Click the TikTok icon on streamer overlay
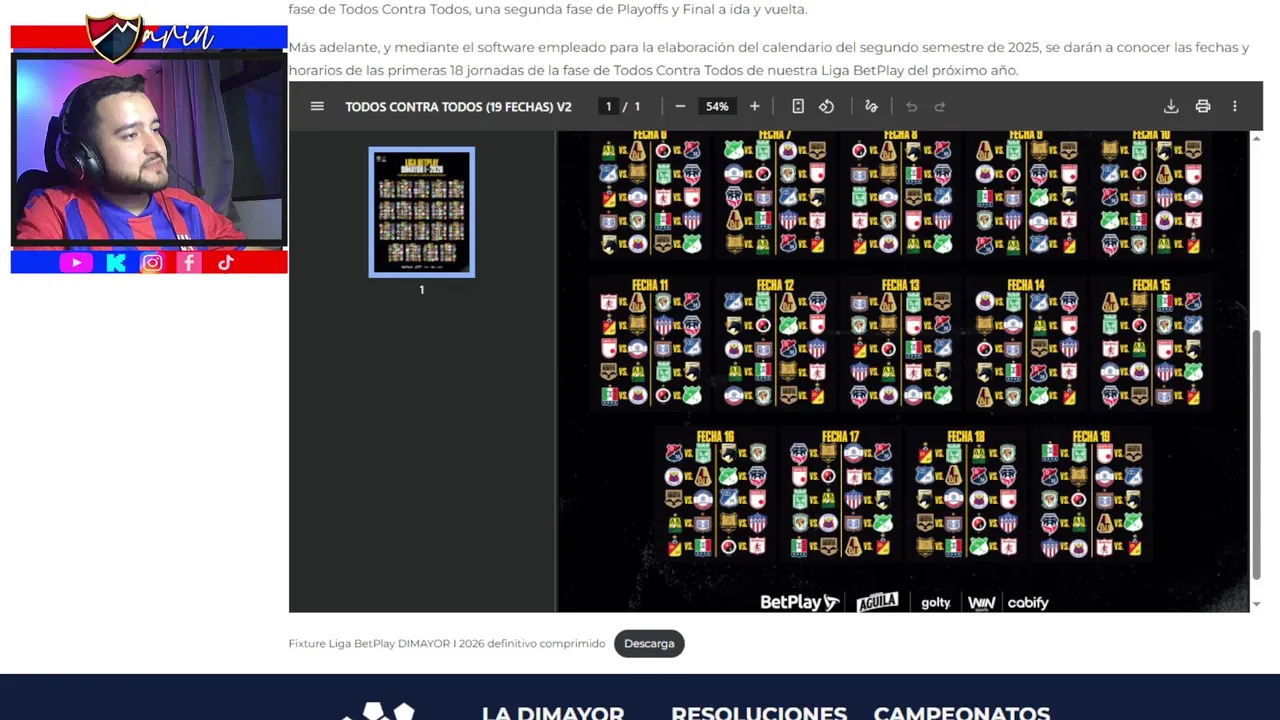Image resolution: width=1280 pixels, height=720 pixels. (x=225, y=263)
